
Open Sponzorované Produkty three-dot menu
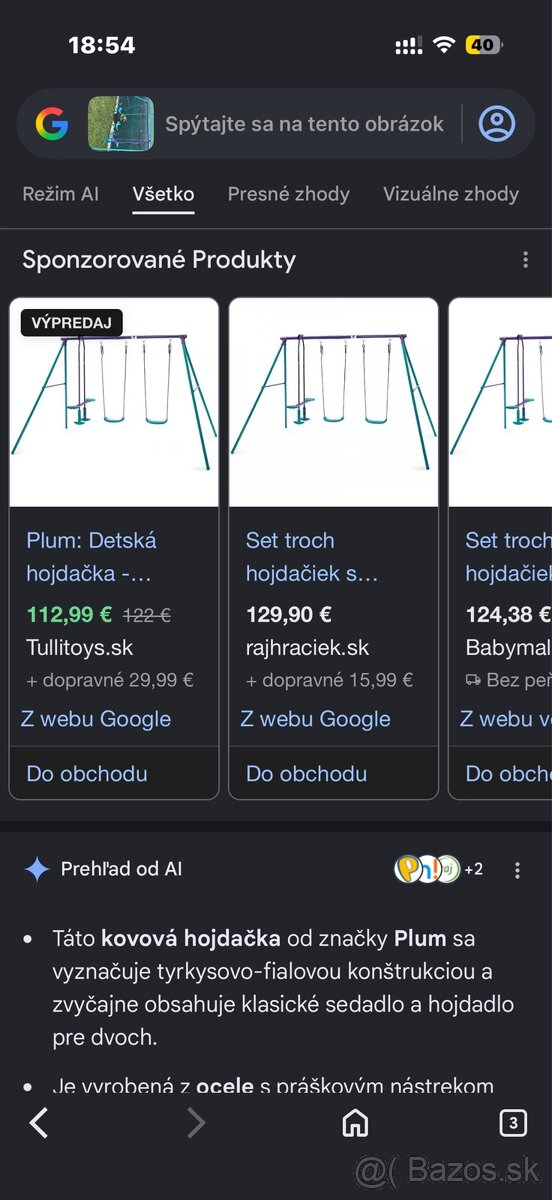click(525, 260)
